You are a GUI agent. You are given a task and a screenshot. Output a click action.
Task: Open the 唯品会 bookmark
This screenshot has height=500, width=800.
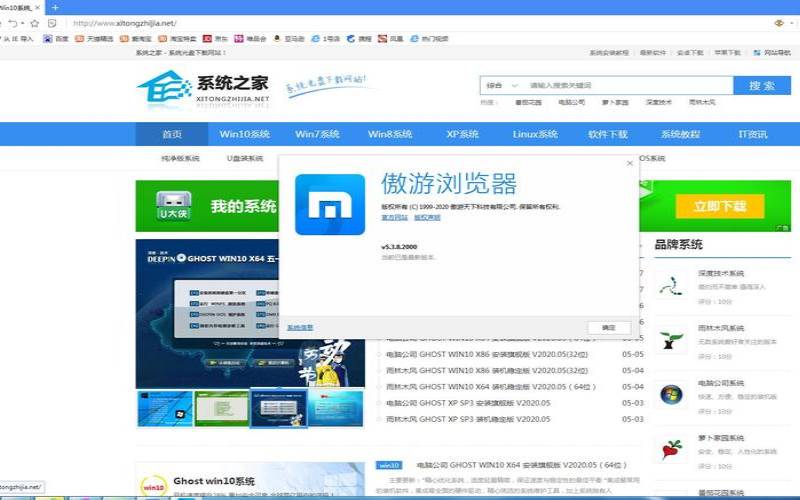click(x=250, y=39)
